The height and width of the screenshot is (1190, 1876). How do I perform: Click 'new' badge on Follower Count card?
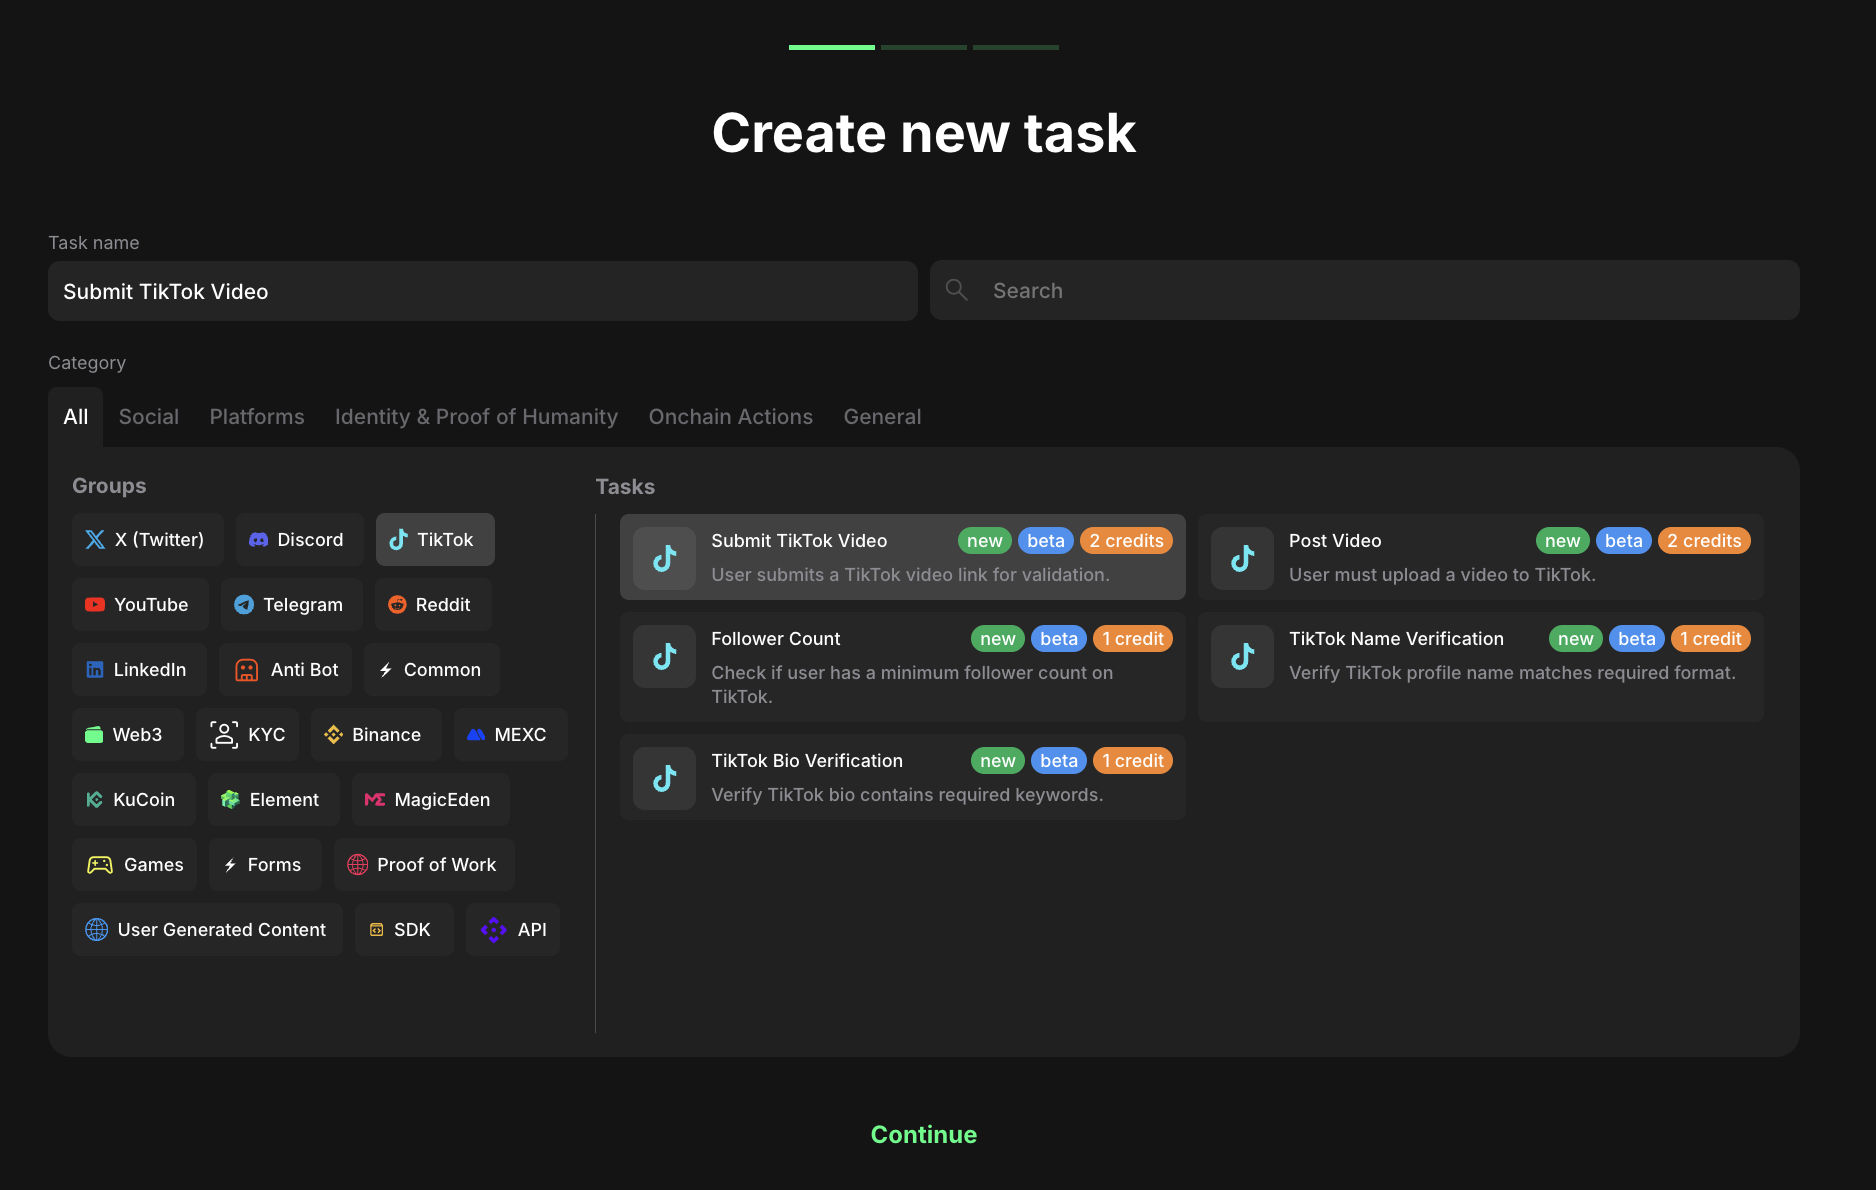pyautogui.click(x=997, y=639)
